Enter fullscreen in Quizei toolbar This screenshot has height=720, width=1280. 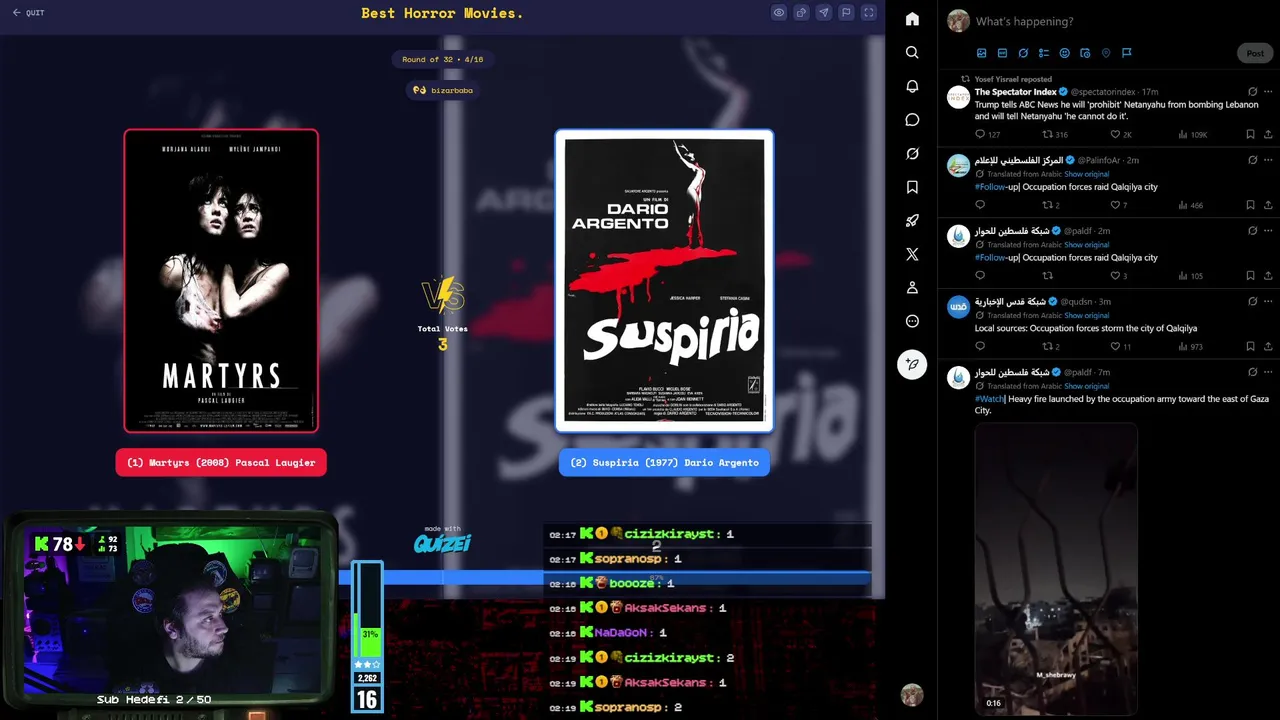click(x=868, y=13)
